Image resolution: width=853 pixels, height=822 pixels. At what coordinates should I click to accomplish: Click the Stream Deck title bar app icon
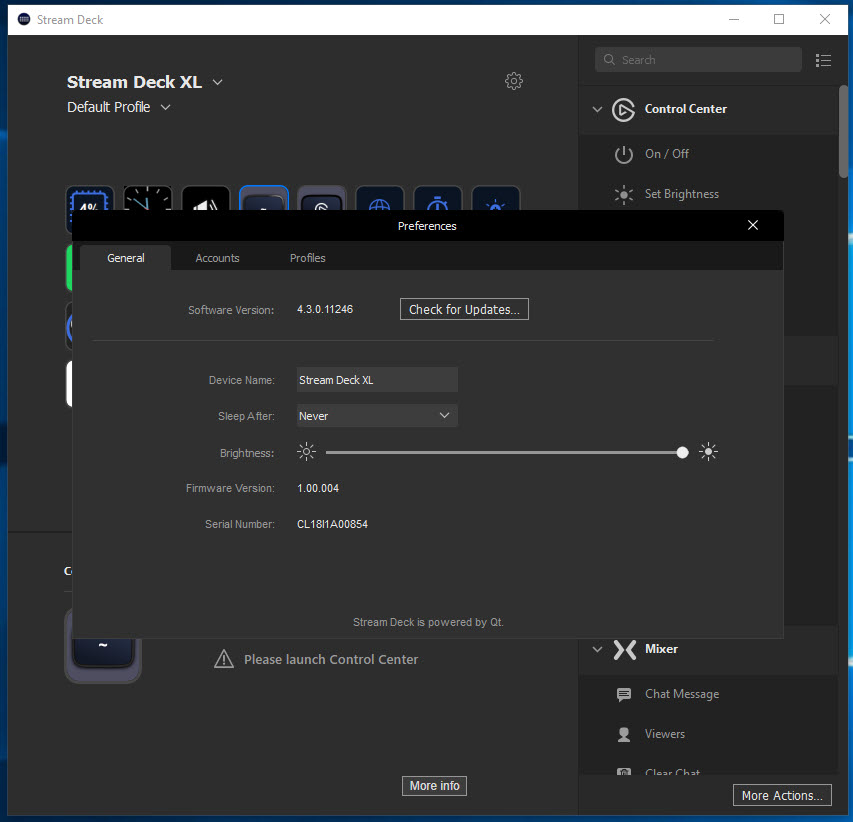(x=24, y=20)
